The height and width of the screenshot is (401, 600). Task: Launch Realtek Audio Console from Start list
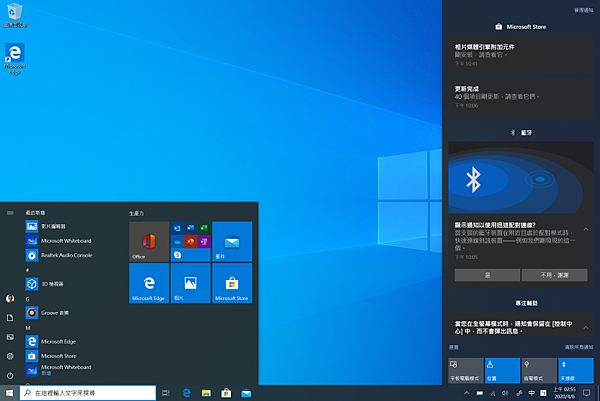point(73,255)
